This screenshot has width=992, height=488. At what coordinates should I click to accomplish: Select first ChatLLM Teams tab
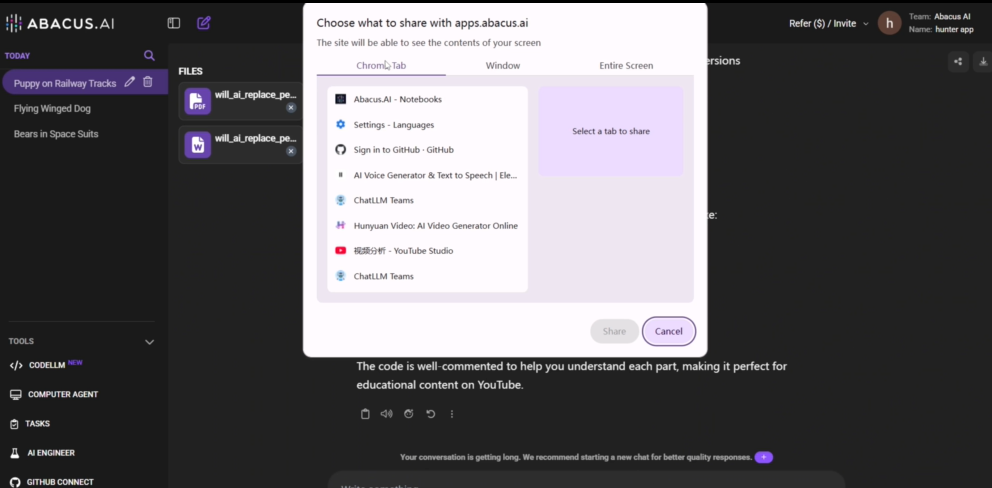coord(427,200)
